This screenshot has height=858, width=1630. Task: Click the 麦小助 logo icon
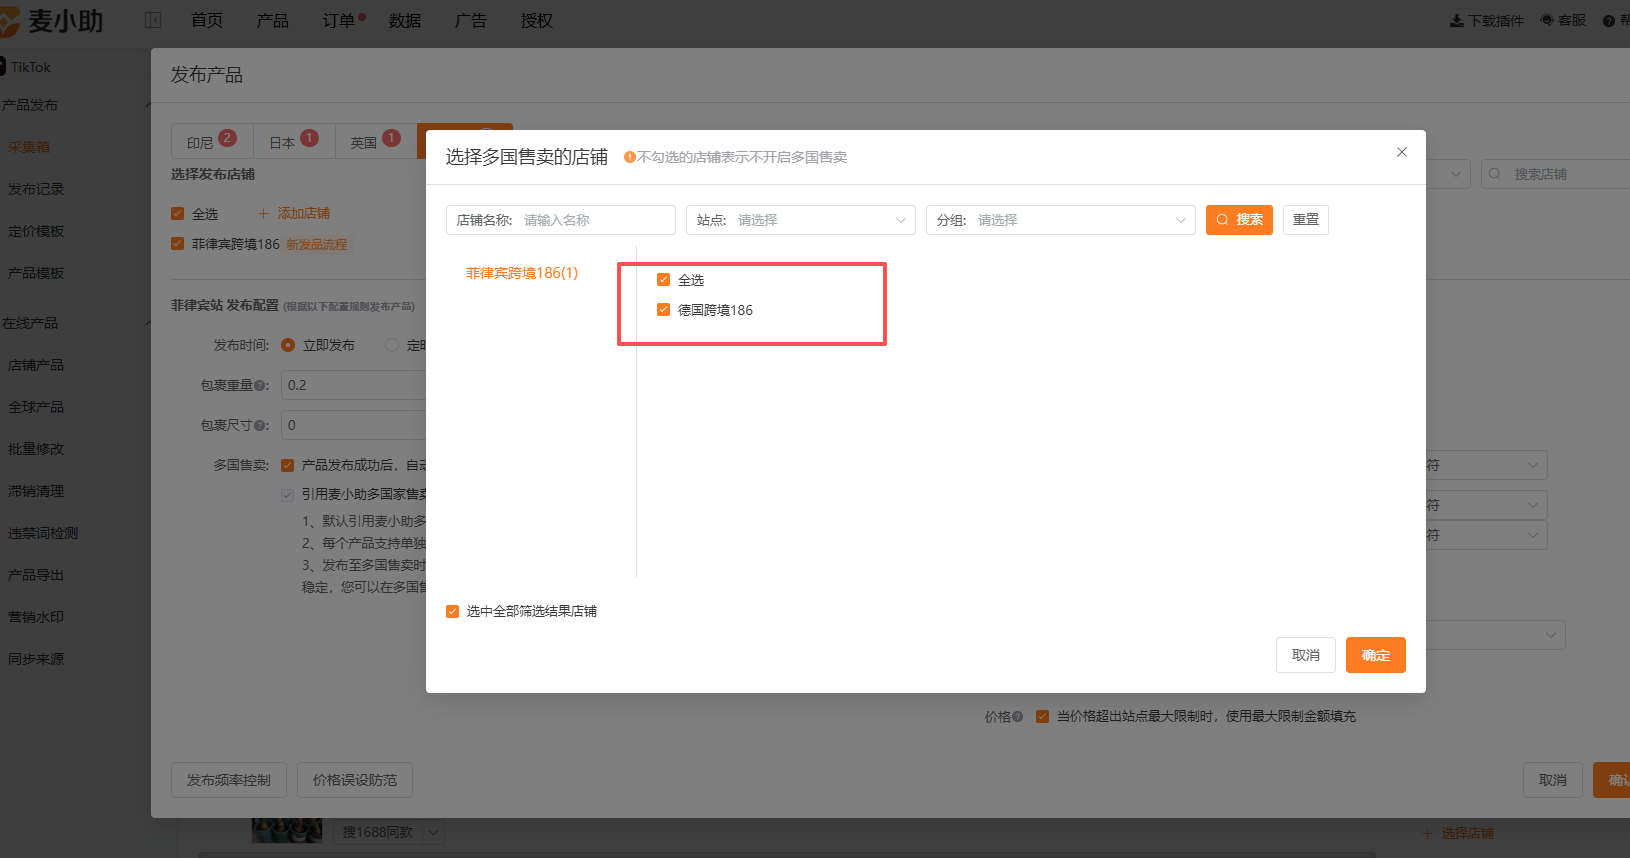pyautogui.click(x=9, y=21)
